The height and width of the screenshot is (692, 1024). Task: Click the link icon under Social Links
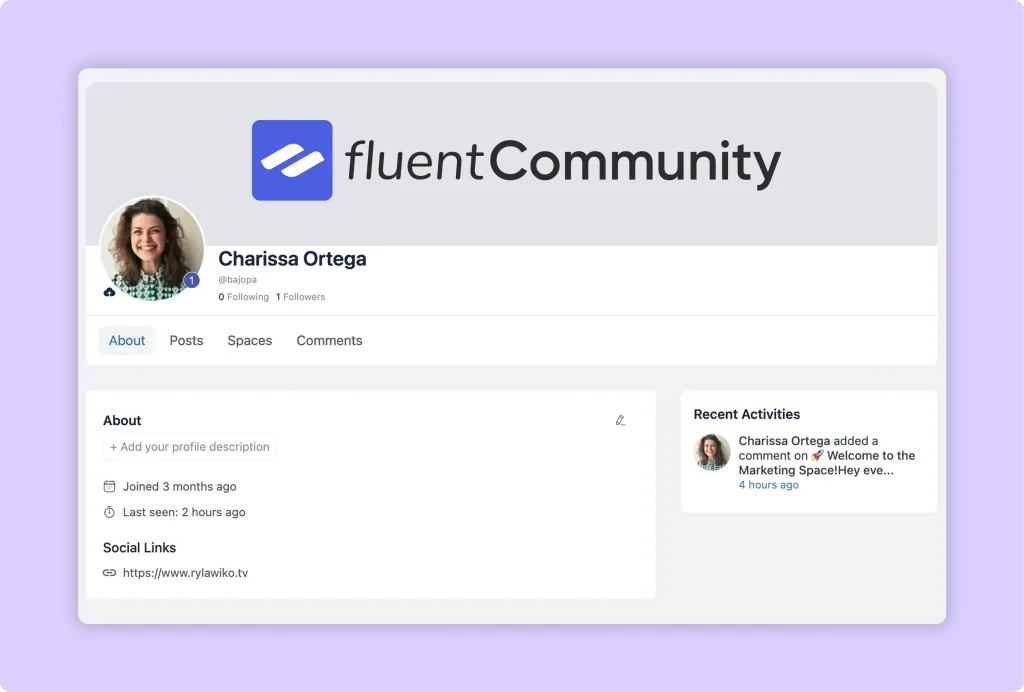click(x=109, y=573)
